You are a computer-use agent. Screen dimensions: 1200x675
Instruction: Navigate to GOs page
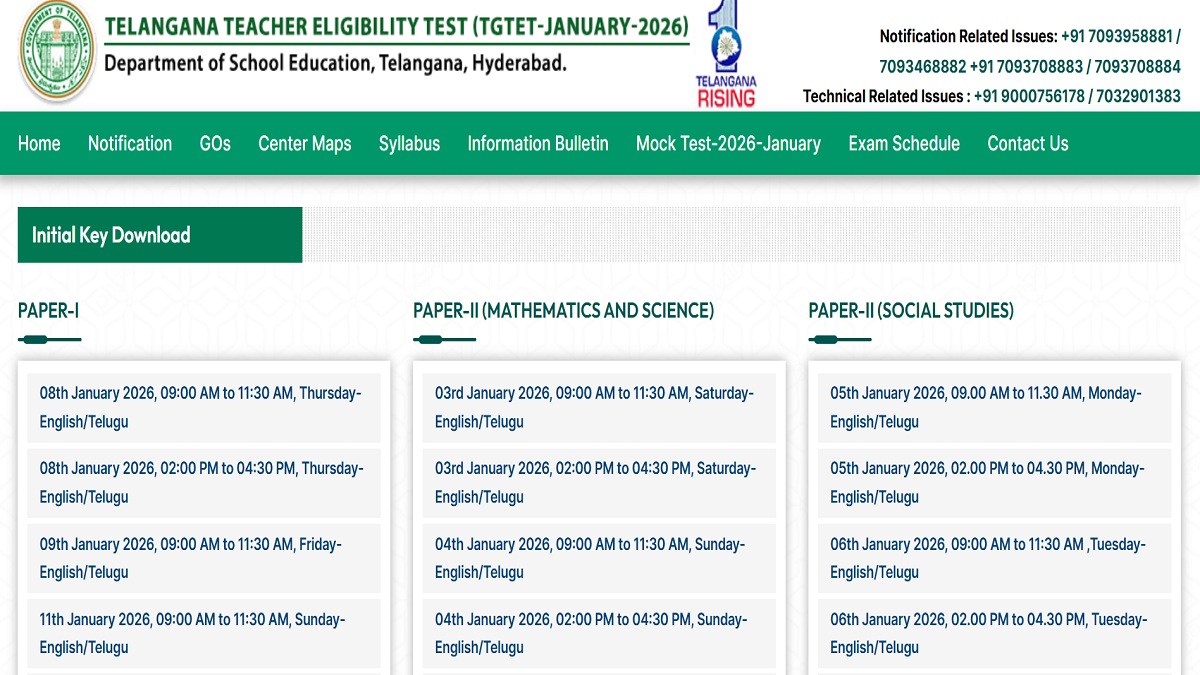click(214, 143)
